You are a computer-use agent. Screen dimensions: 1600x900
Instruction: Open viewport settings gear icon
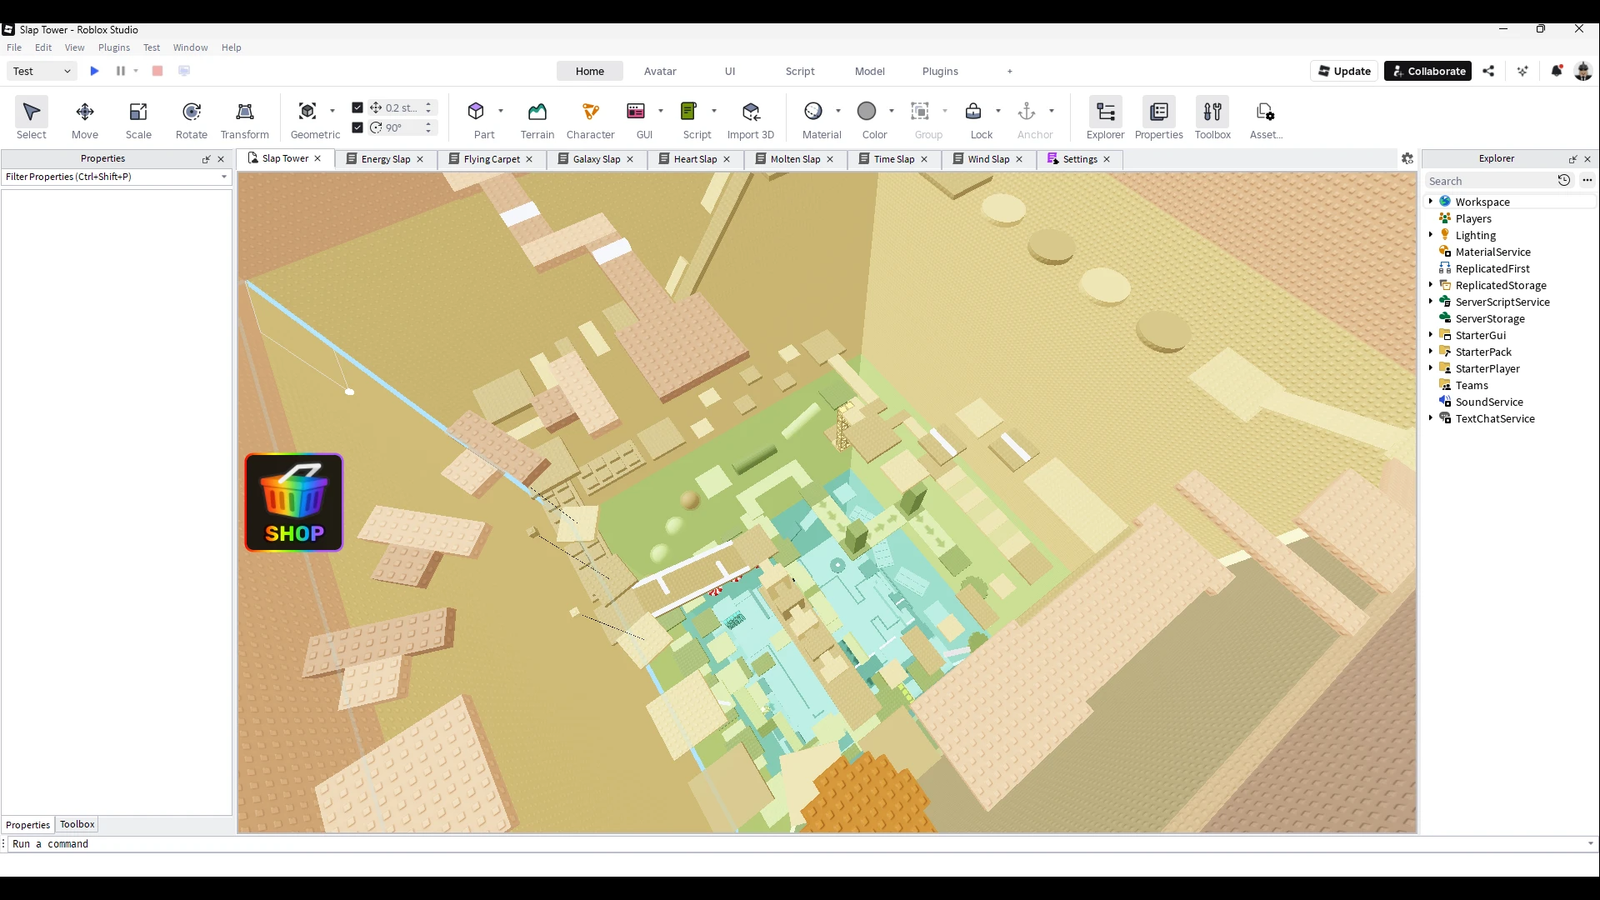1407,159
